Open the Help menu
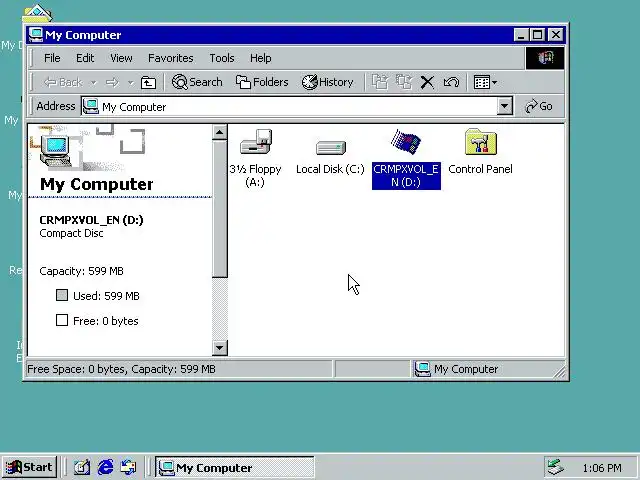The height and width of the screenshot is (480, 640). (260, 58)
